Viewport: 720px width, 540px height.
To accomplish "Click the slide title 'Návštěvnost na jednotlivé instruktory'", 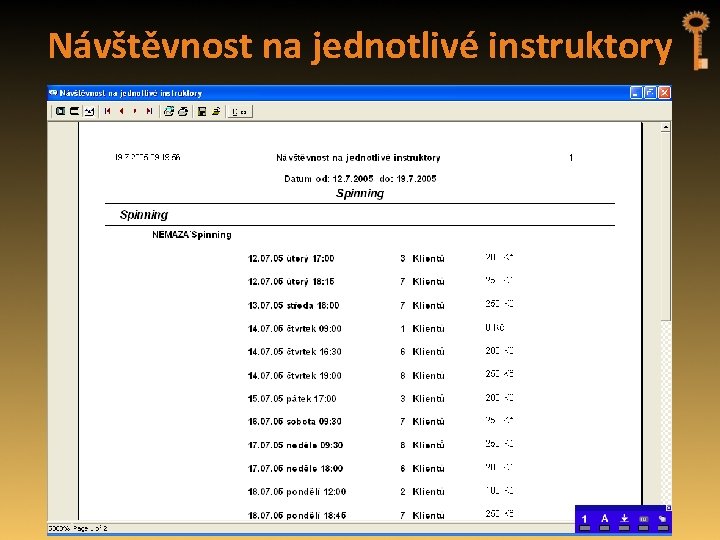I will coord(360,46).
